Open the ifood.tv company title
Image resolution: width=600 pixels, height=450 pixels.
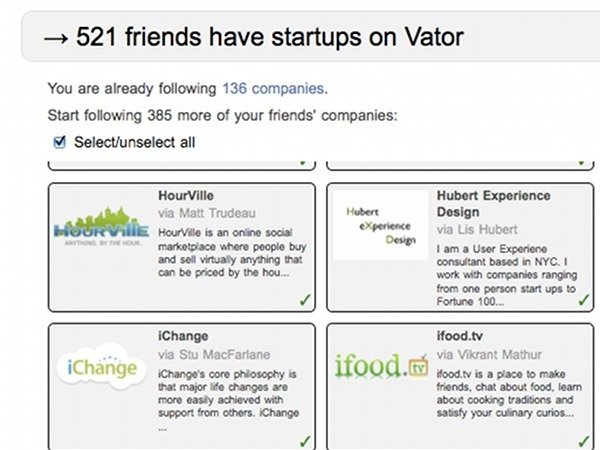pos(464,336)
